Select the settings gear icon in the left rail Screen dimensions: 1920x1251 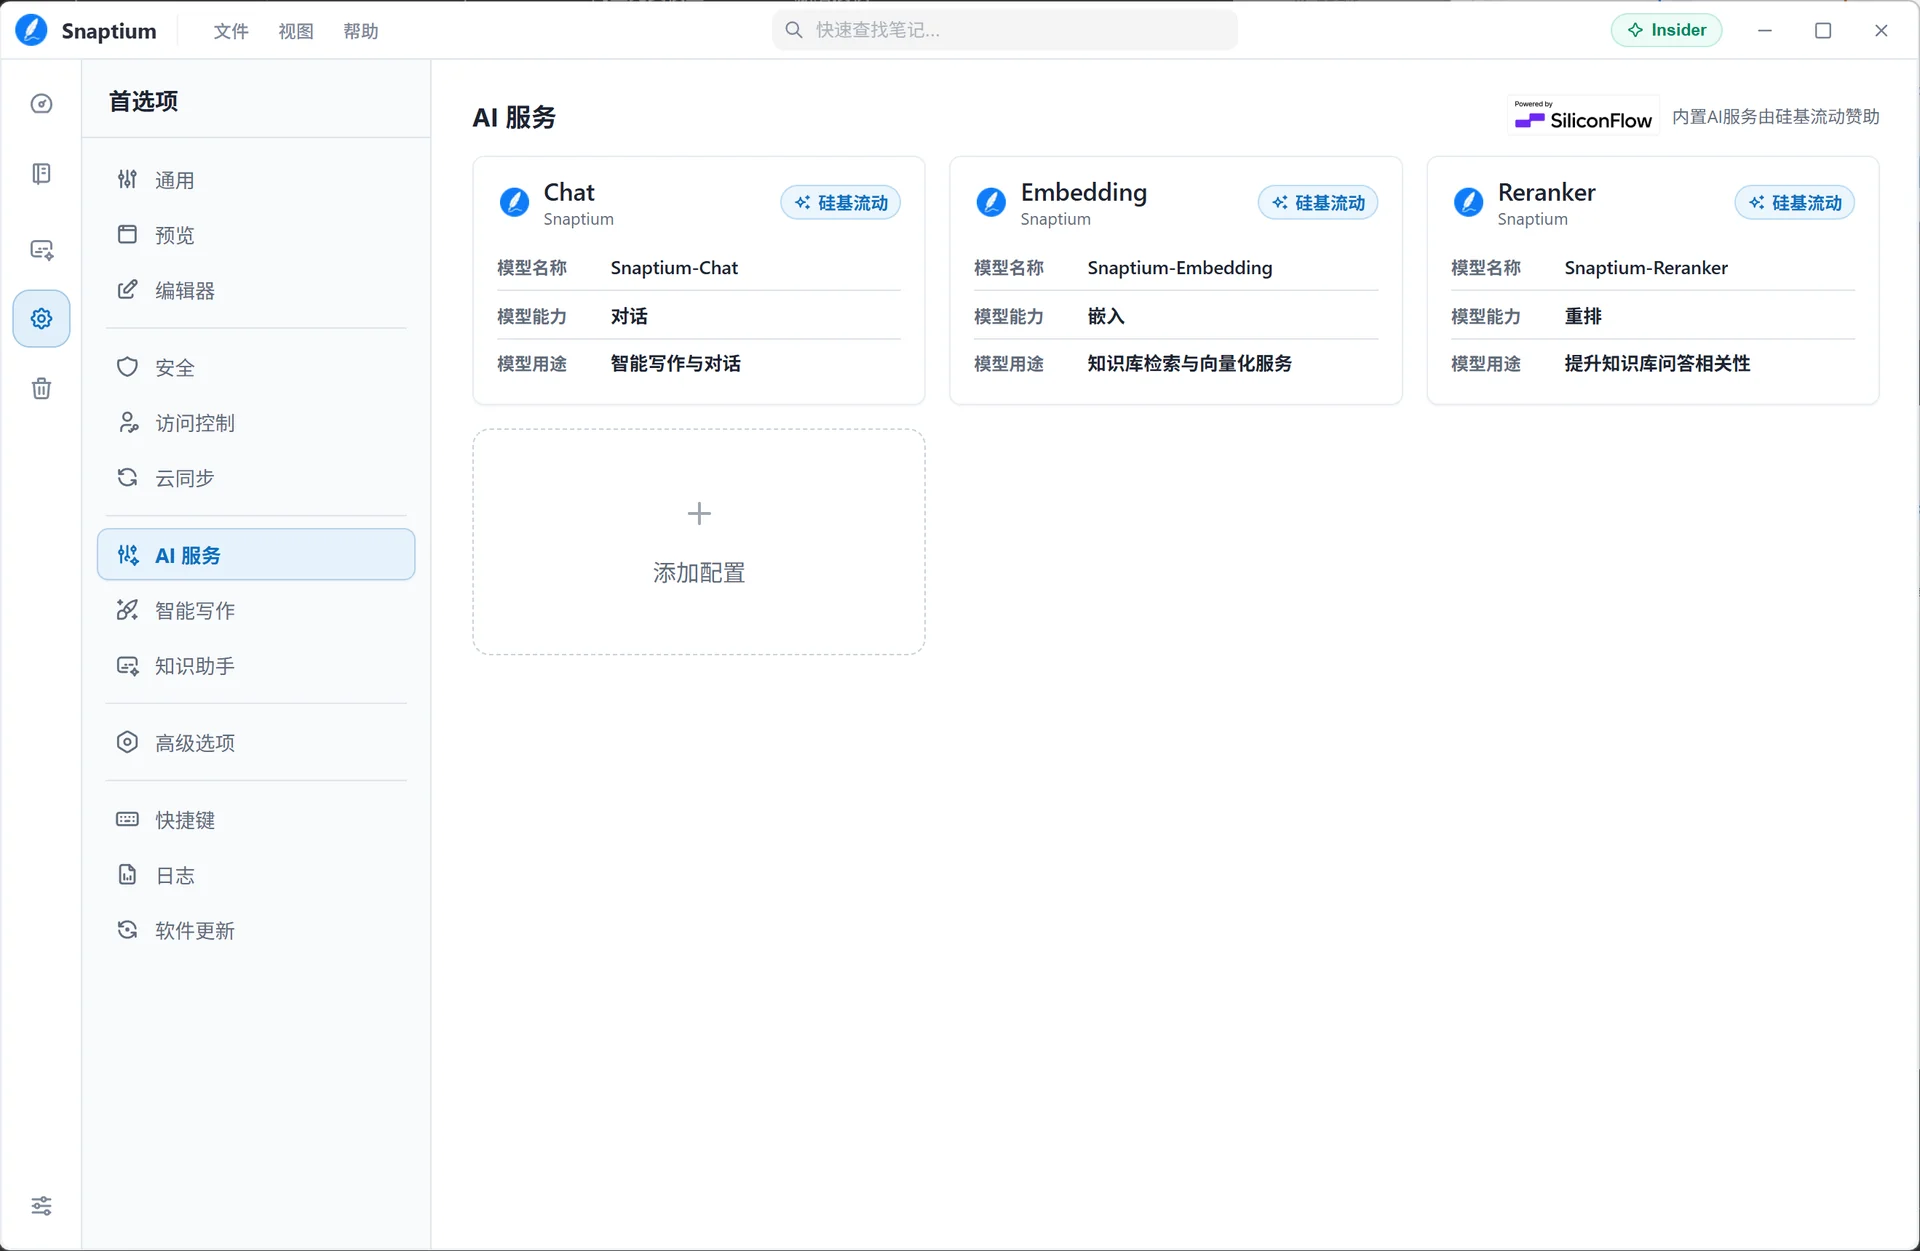coord(41,319)
